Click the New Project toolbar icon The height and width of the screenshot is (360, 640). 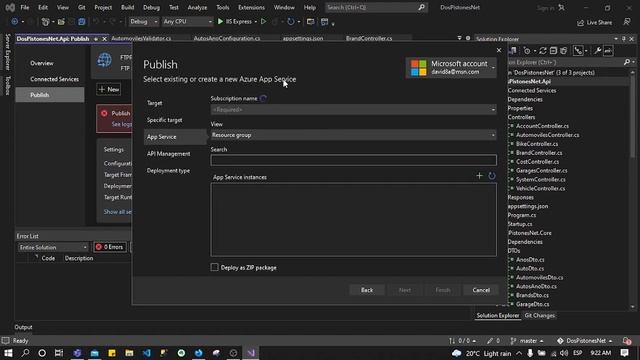[46, 22]
